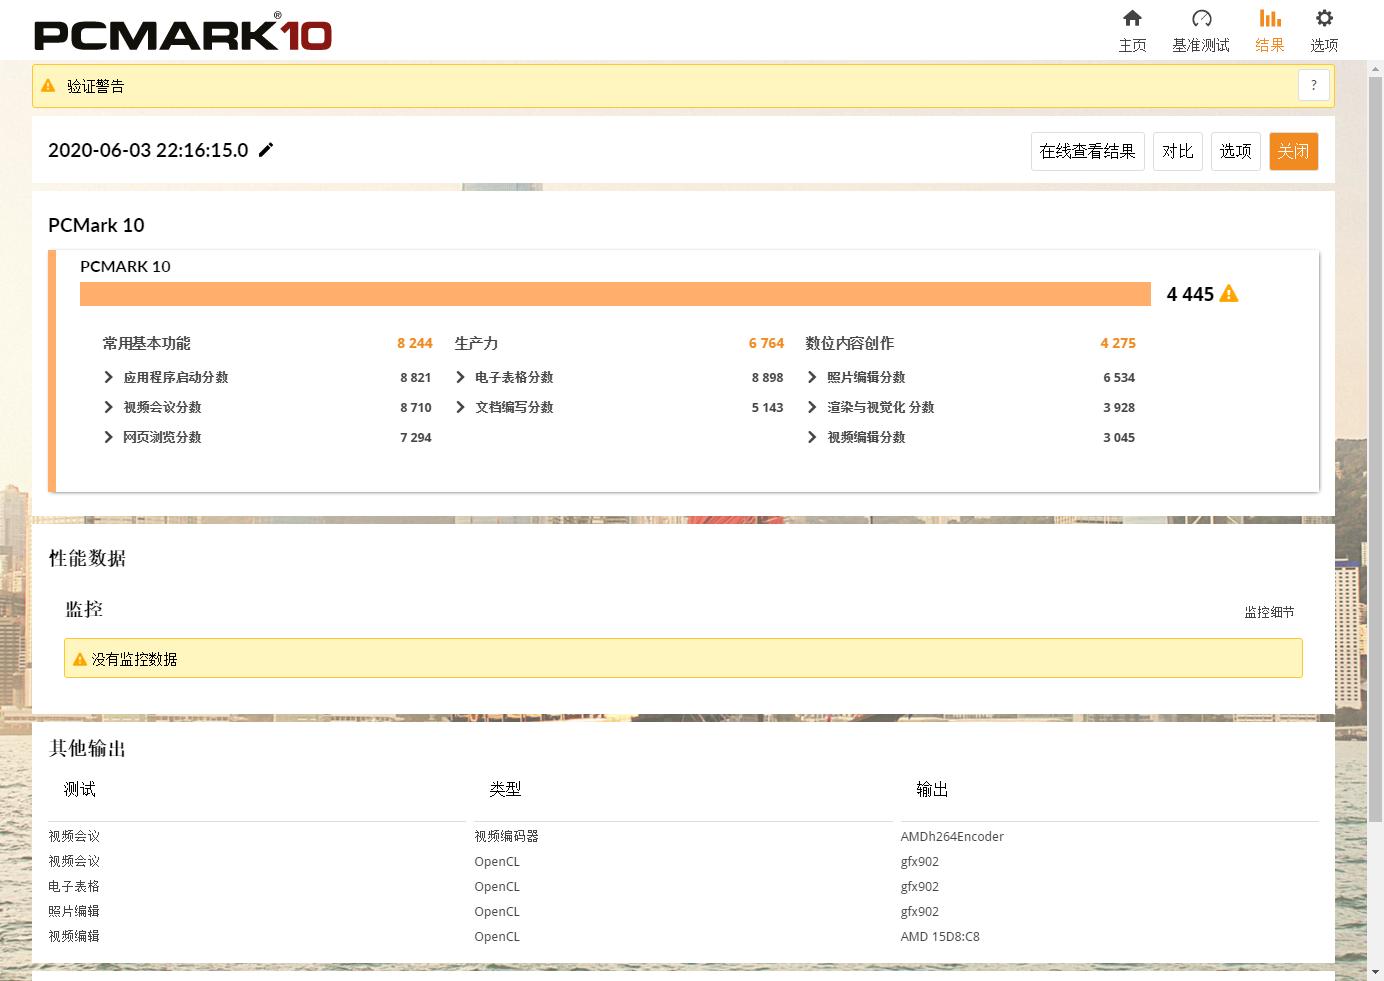Open 监控细节 monitoring details link
This screenshot has height=981, width=1384.
tap(1269, 612)
